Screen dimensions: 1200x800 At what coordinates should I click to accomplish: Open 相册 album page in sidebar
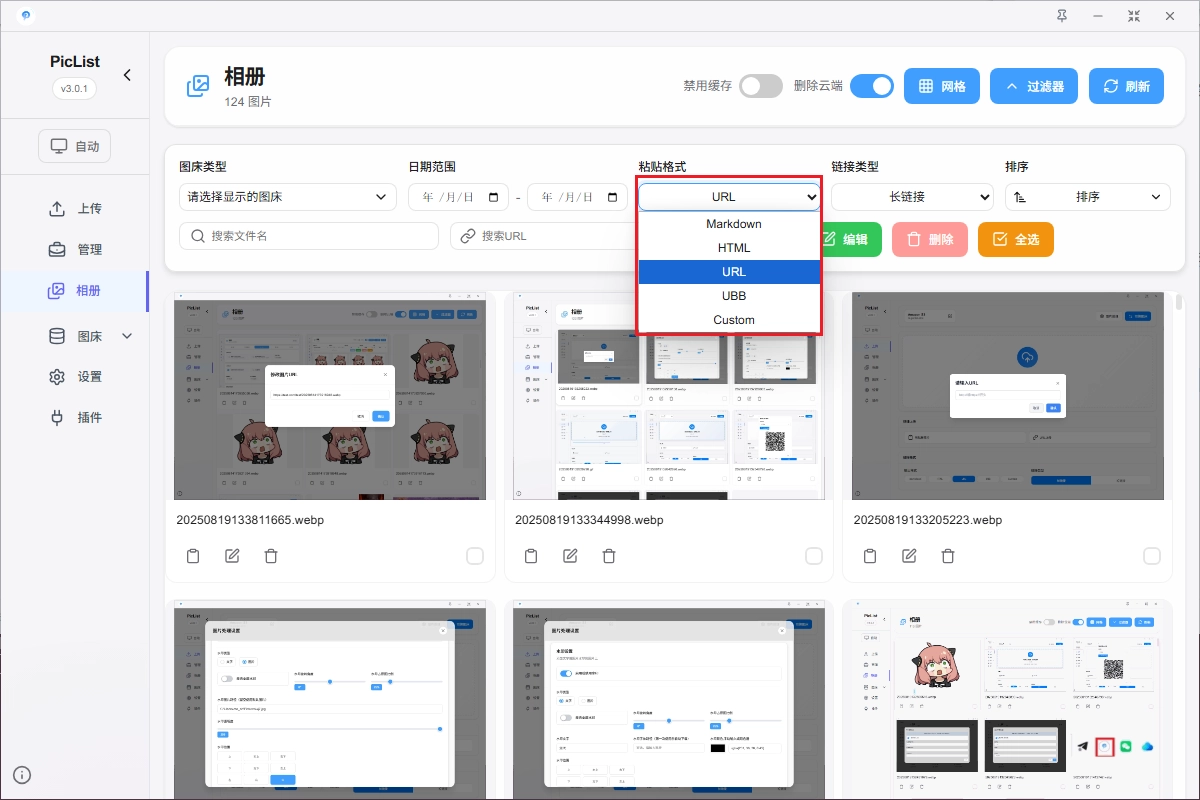pos(74,291)
